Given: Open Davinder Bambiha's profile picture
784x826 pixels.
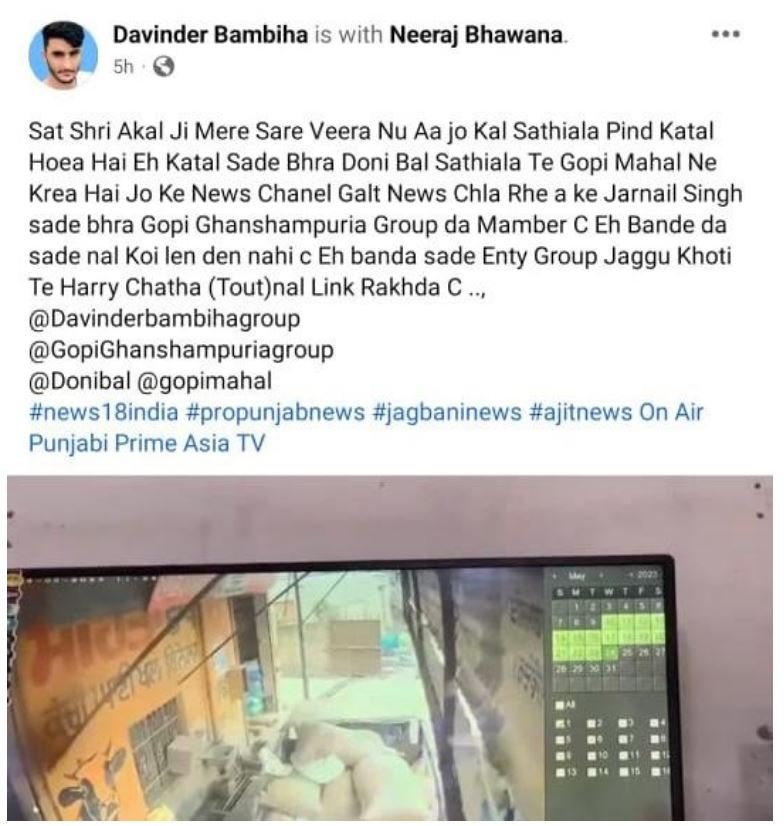Looking at the screenshot, I should [63, 56].
